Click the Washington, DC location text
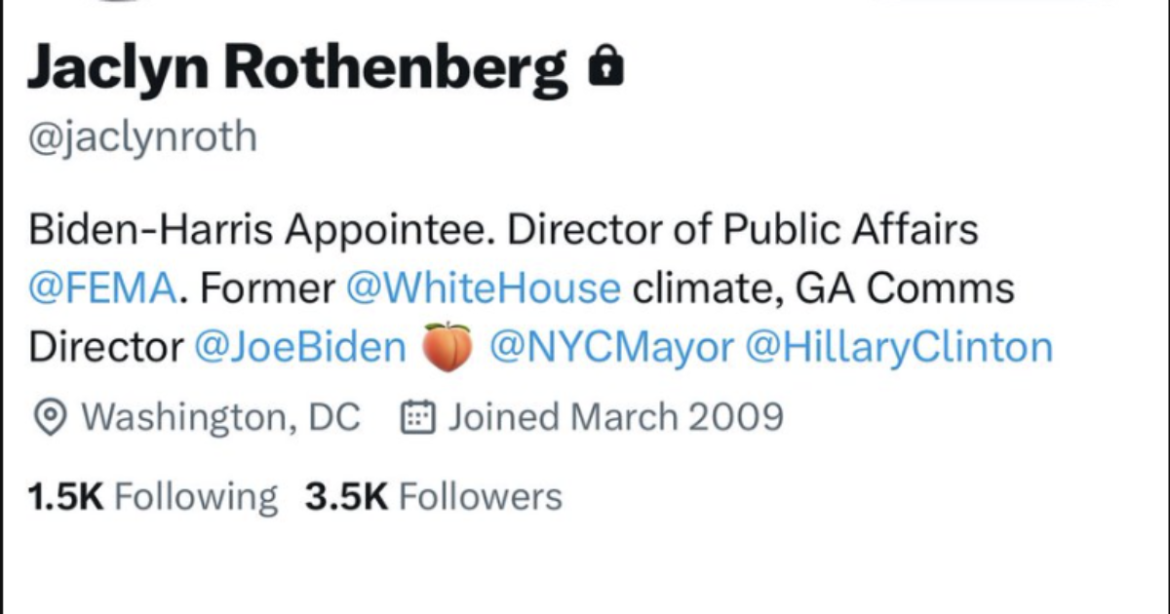 click(x=220, y=417)
